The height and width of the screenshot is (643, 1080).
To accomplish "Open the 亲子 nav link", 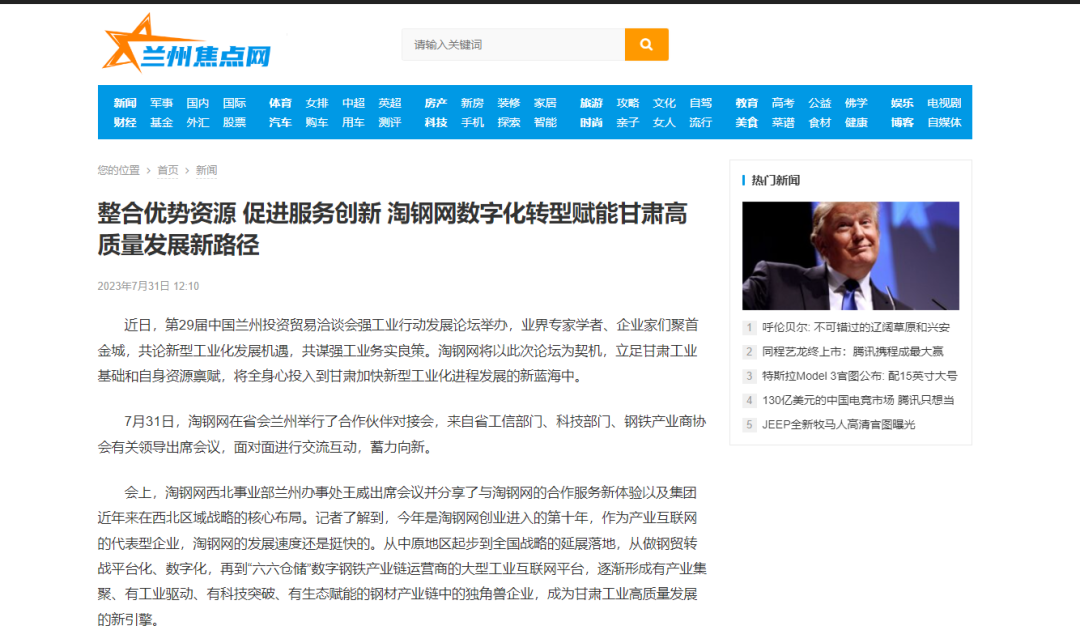I will click(628, 123).
